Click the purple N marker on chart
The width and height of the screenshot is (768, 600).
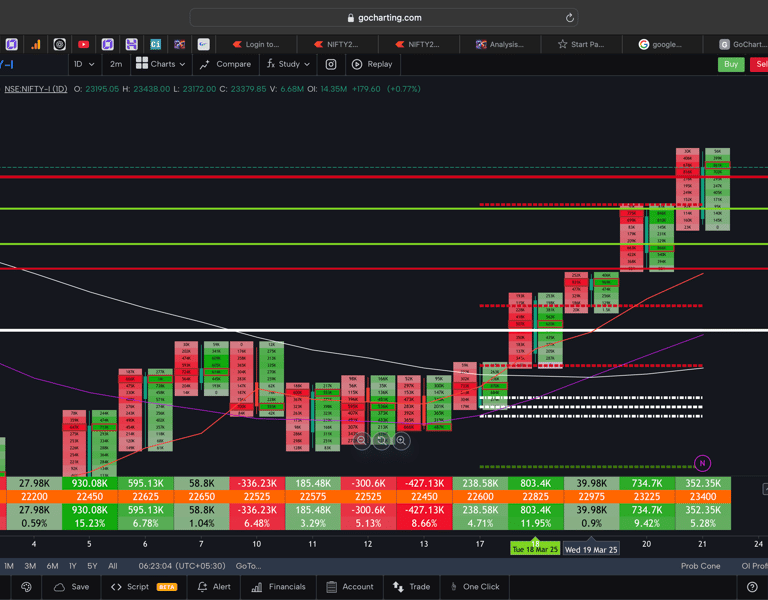tap(702, 463)
